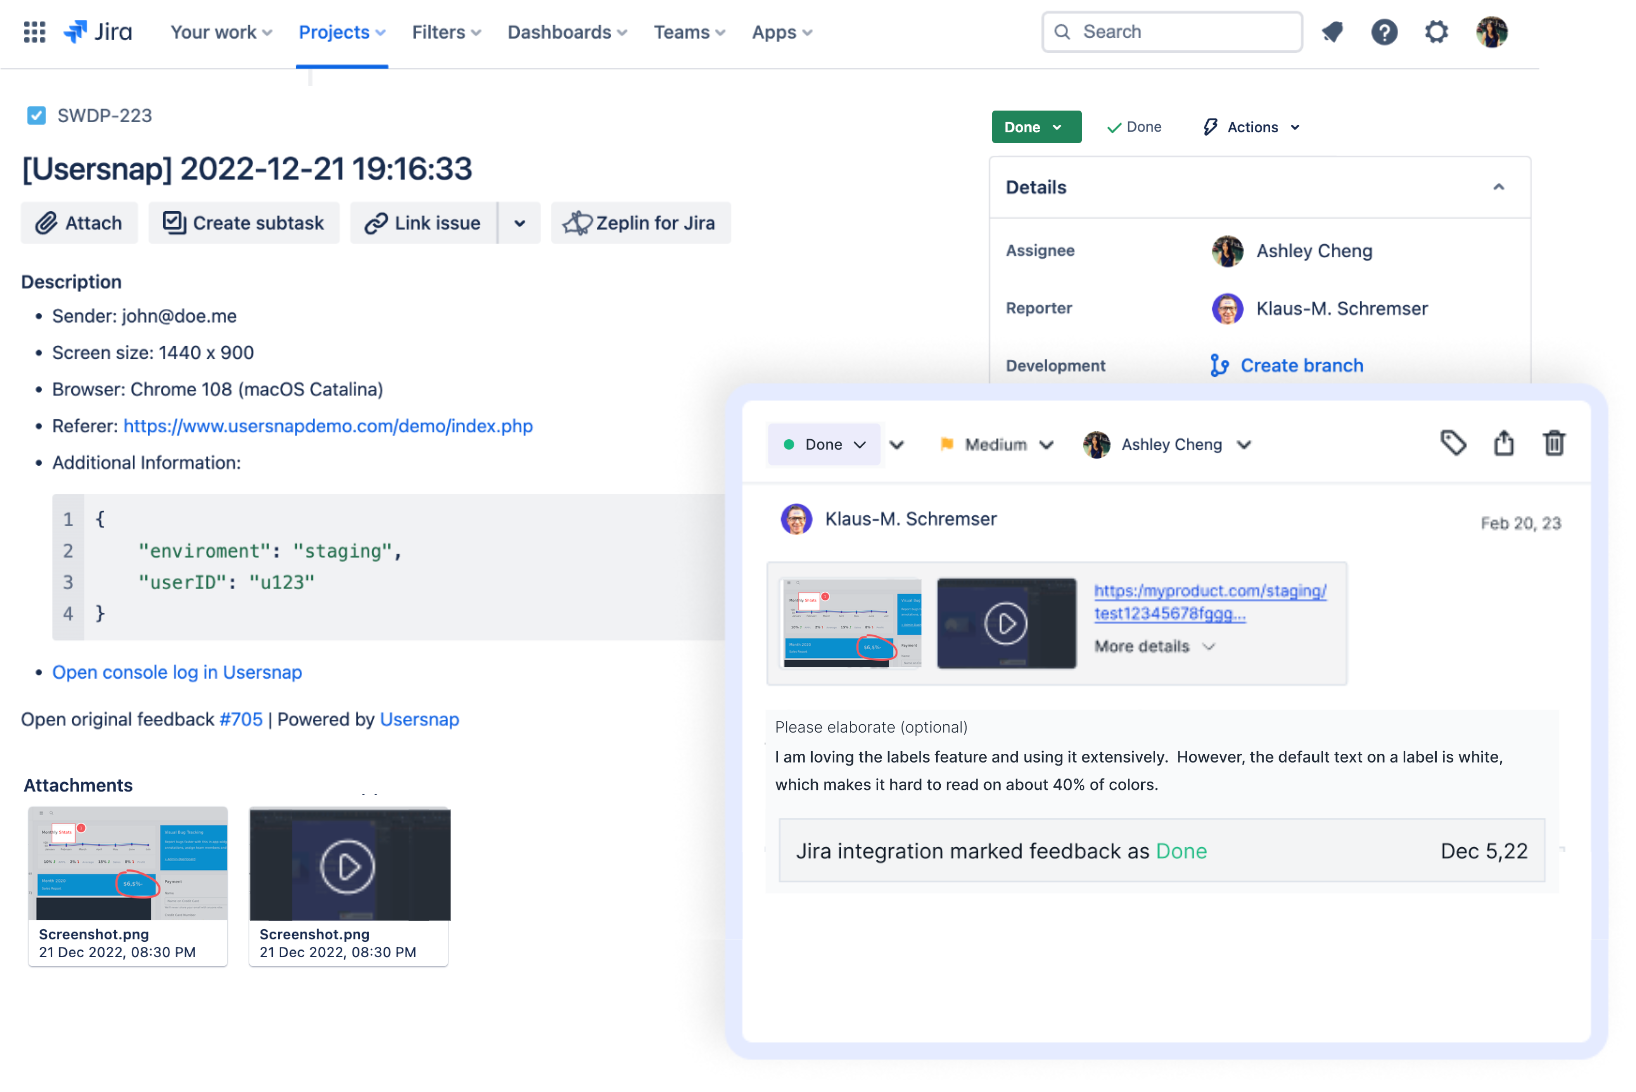Click the Feb 20, 23 date in panel

point(1520,523)
